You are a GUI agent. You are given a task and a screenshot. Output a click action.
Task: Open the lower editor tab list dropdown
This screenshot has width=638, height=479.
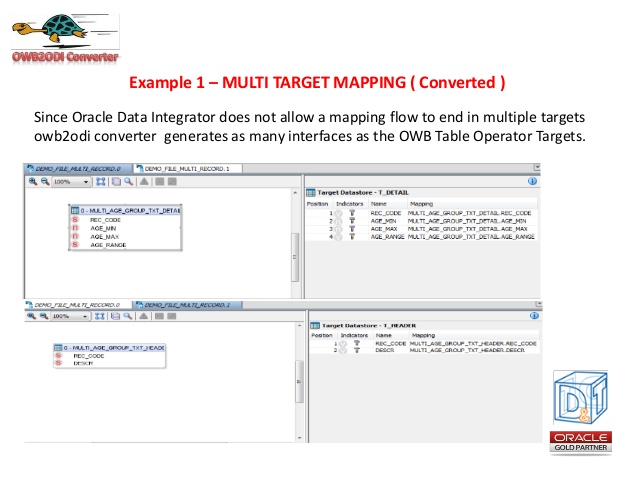click(538, 304)
